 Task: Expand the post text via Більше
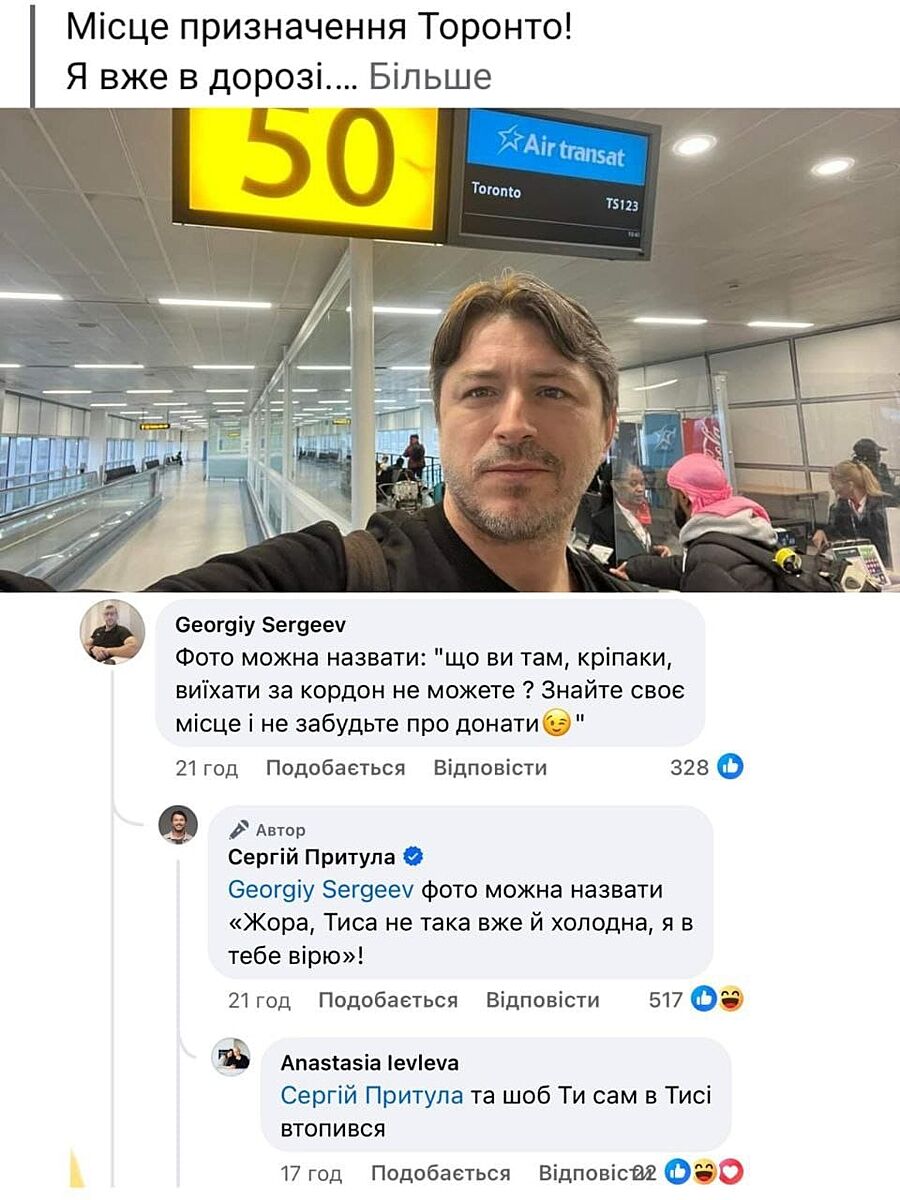[x=430, y=76]
